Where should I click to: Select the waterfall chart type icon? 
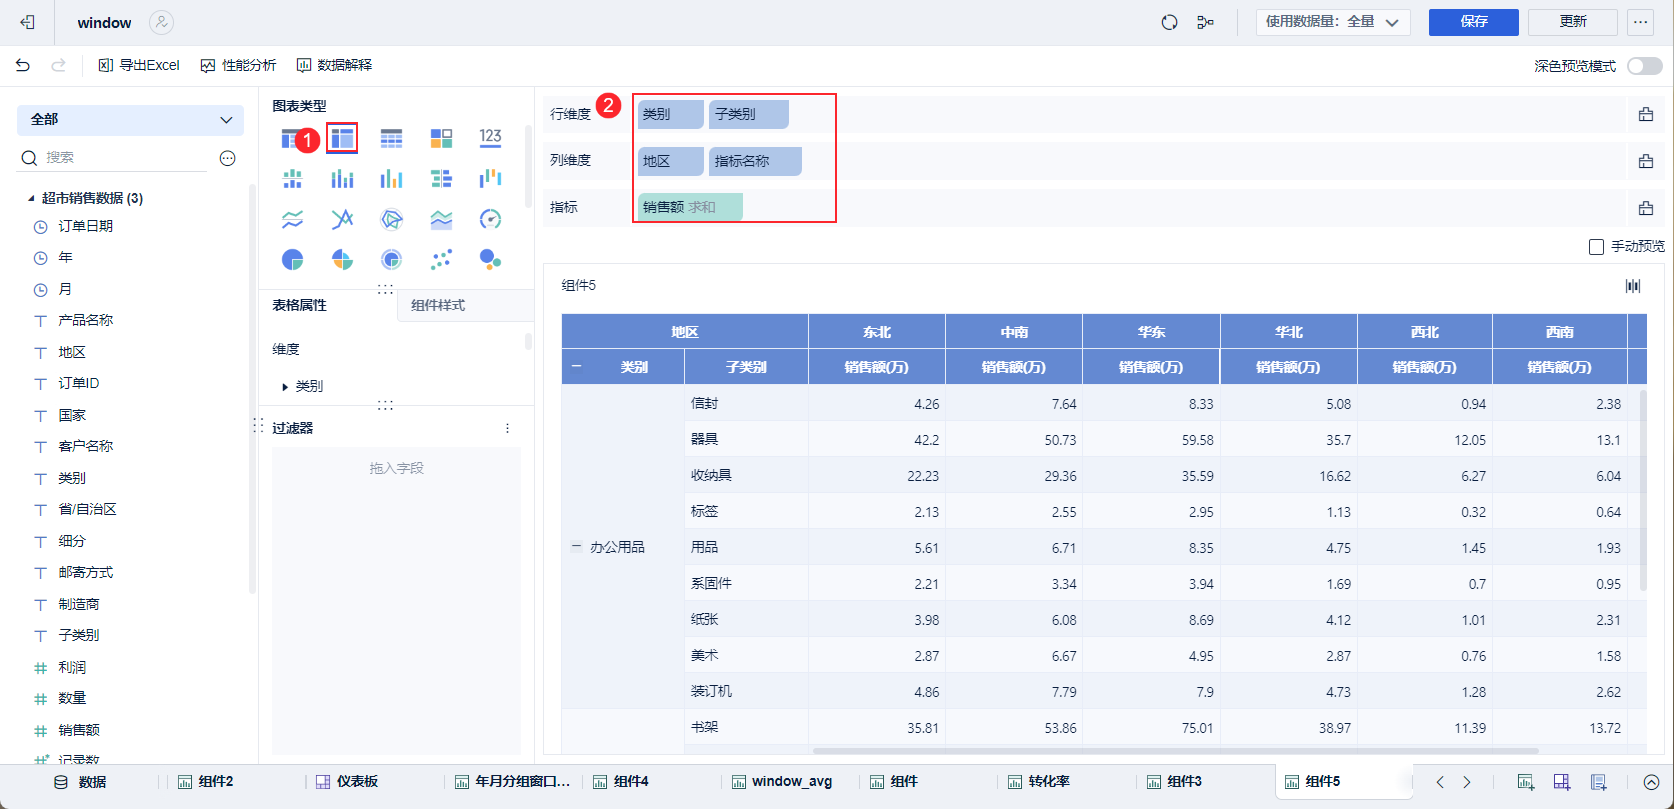tap(490, 179)
